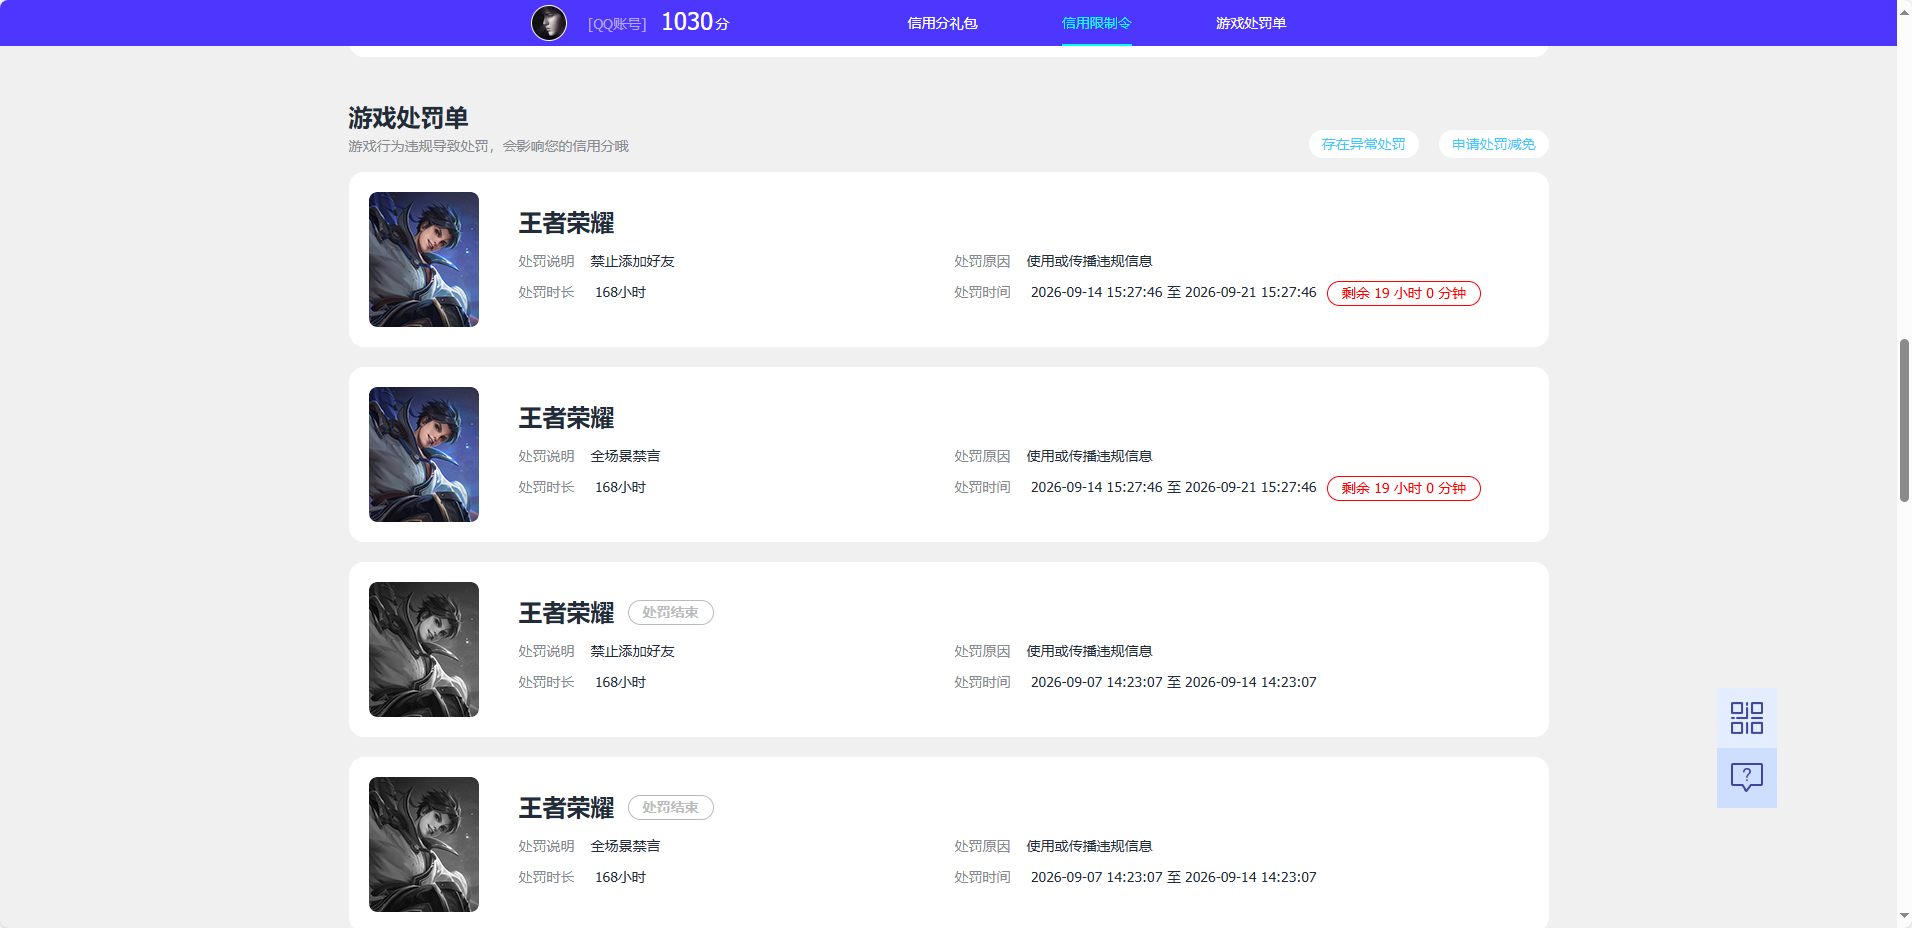Click scrollbar down arrow at bottom right

click(1904, 916)
